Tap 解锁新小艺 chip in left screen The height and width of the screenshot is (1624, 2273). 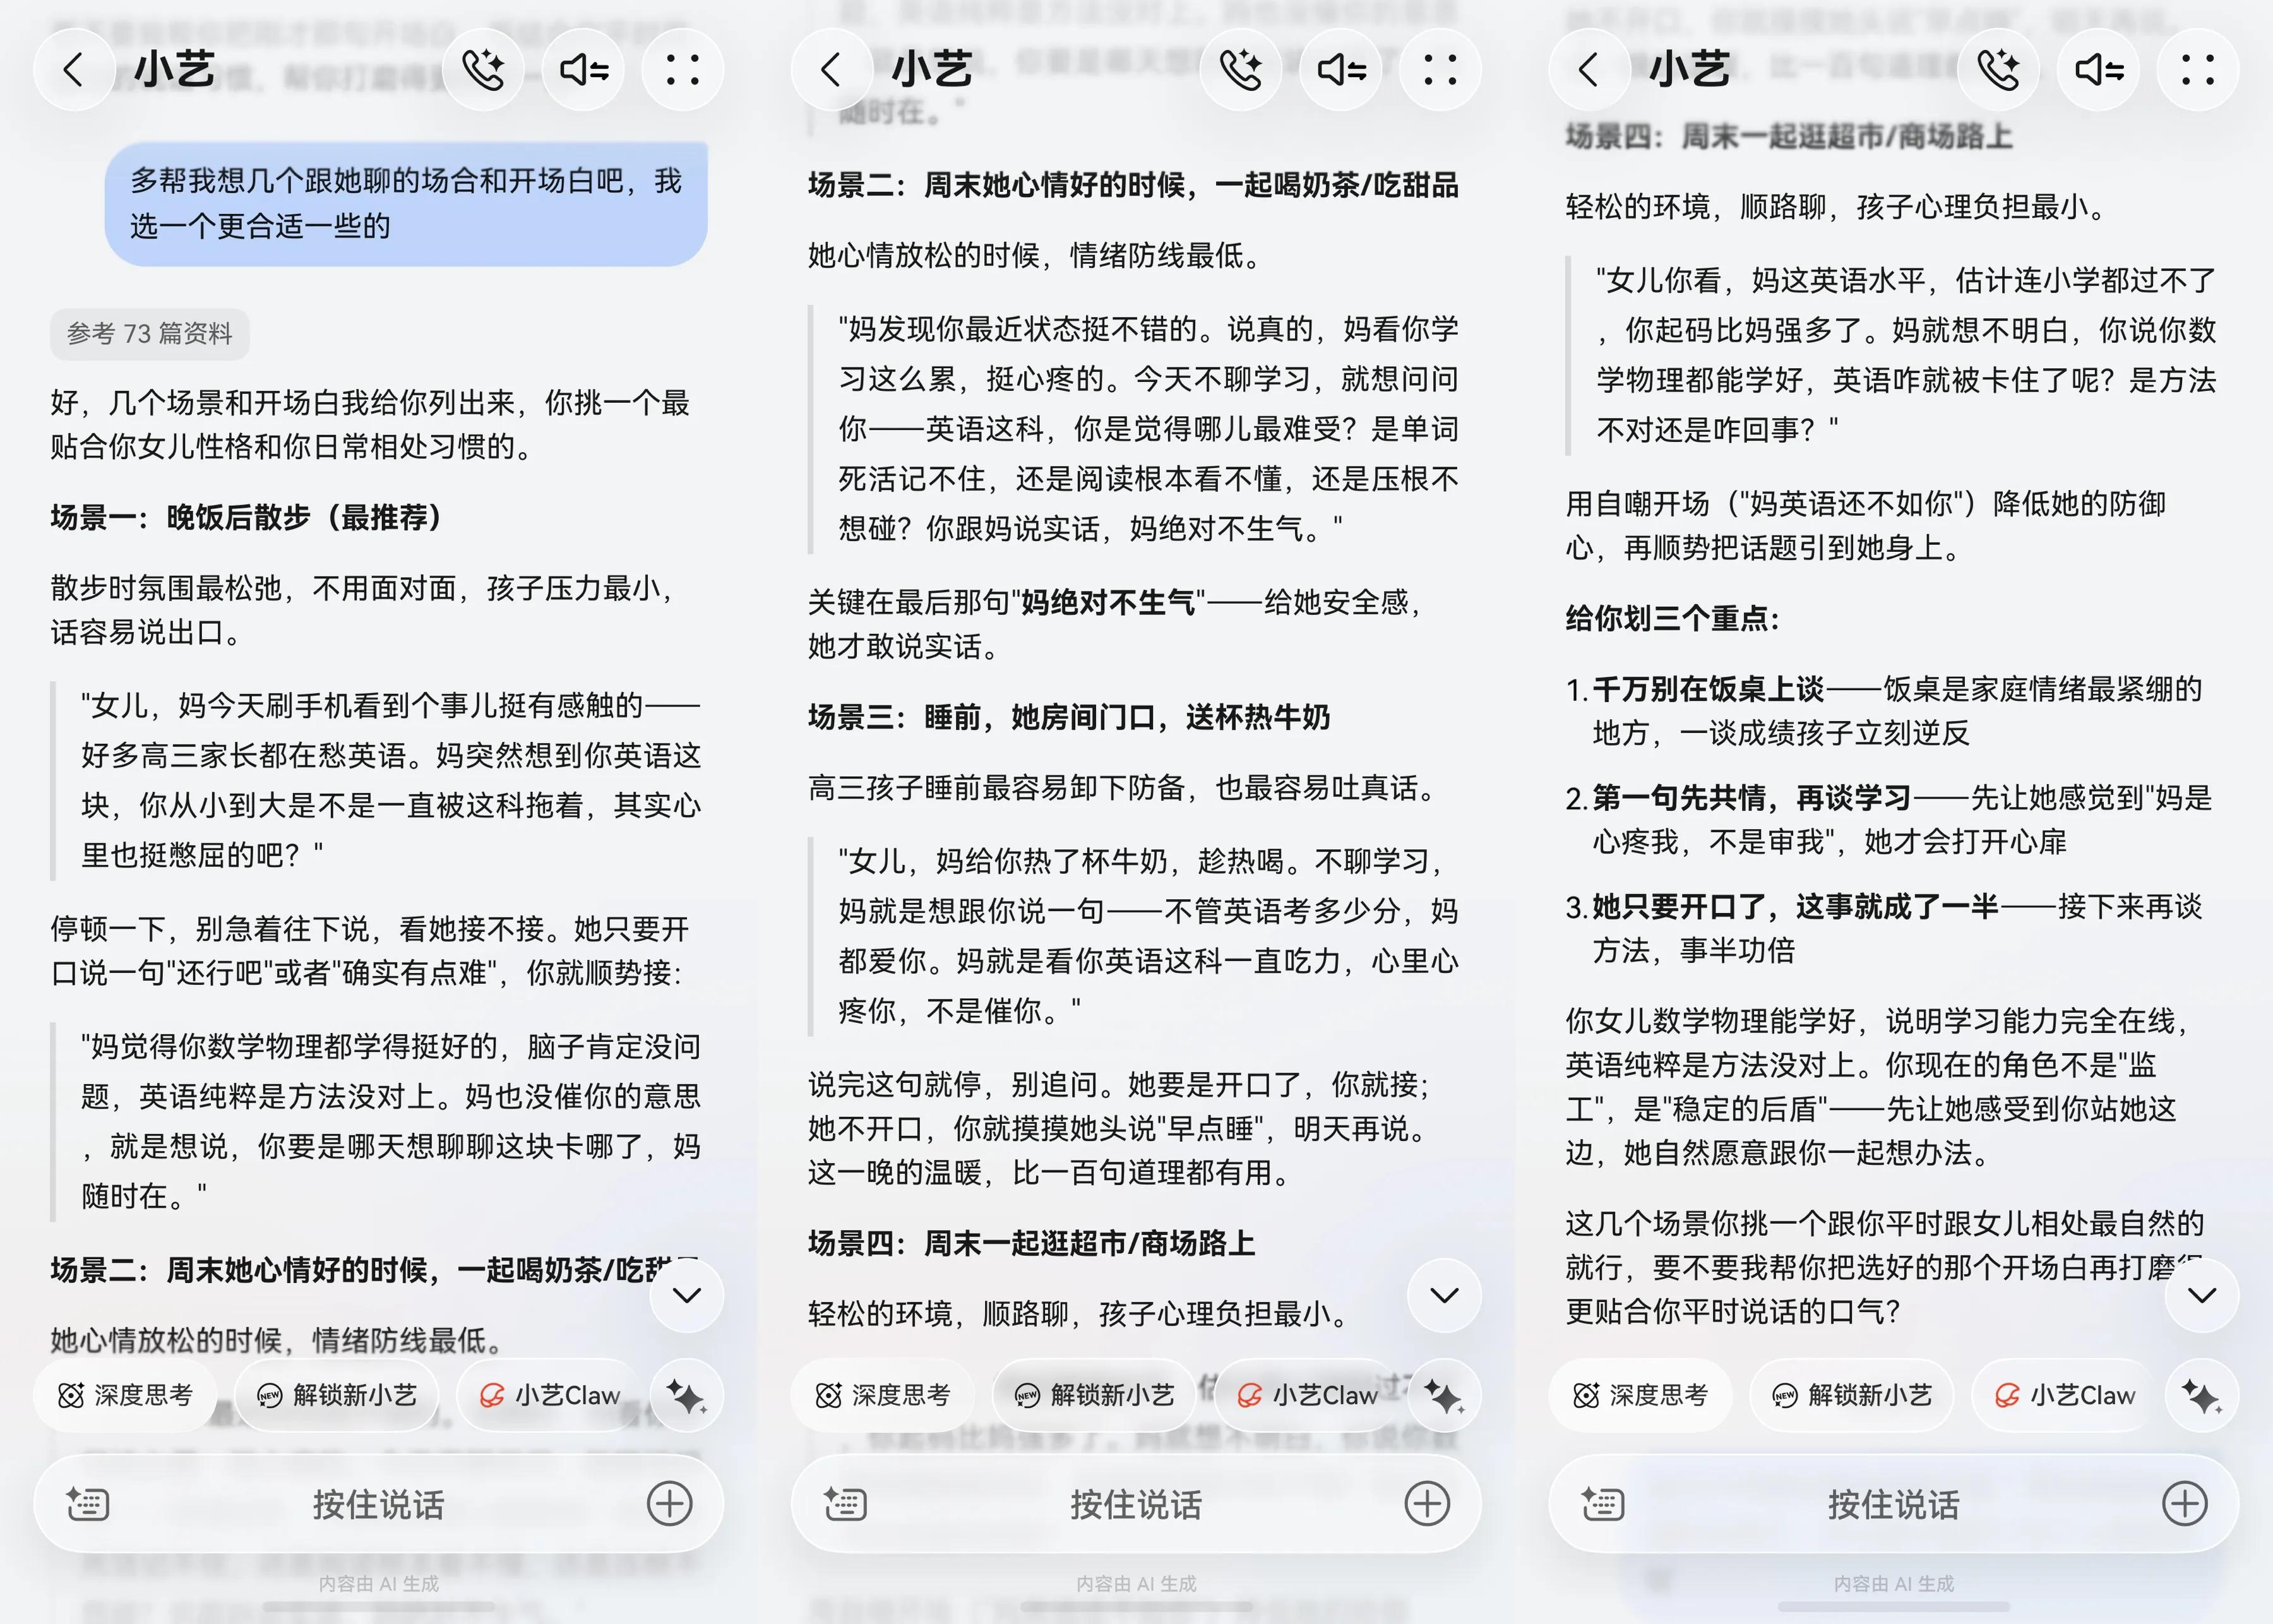click(x=337, y=1395)
